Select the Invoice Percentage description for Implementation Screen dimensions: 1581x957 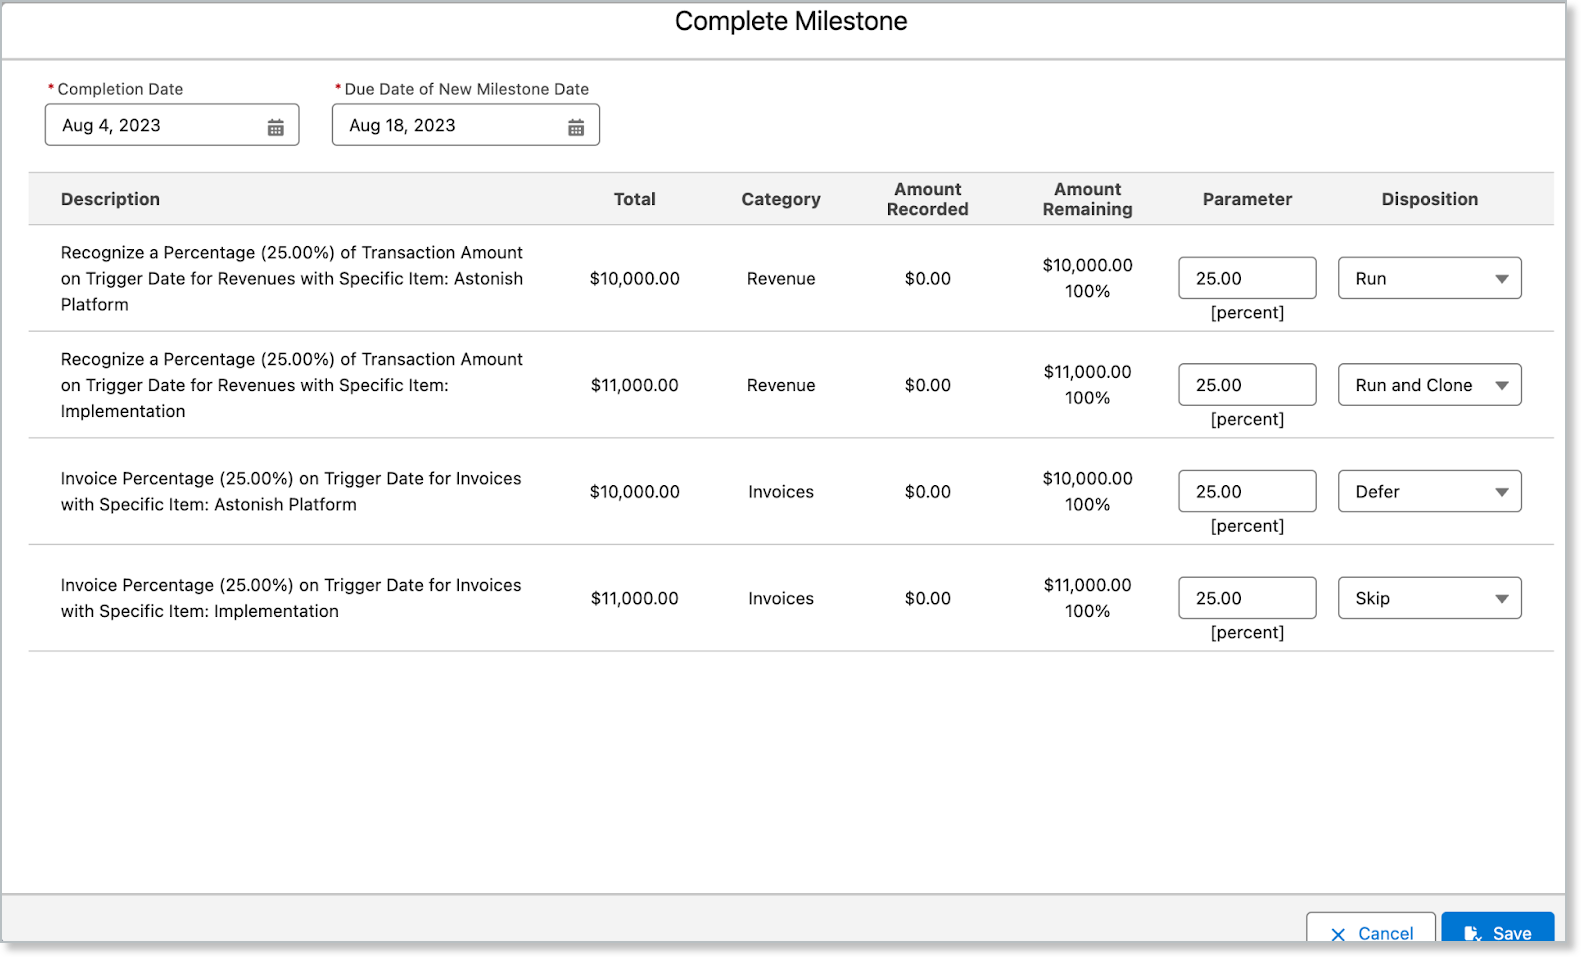pyautogui.click(x=291, y=598)
